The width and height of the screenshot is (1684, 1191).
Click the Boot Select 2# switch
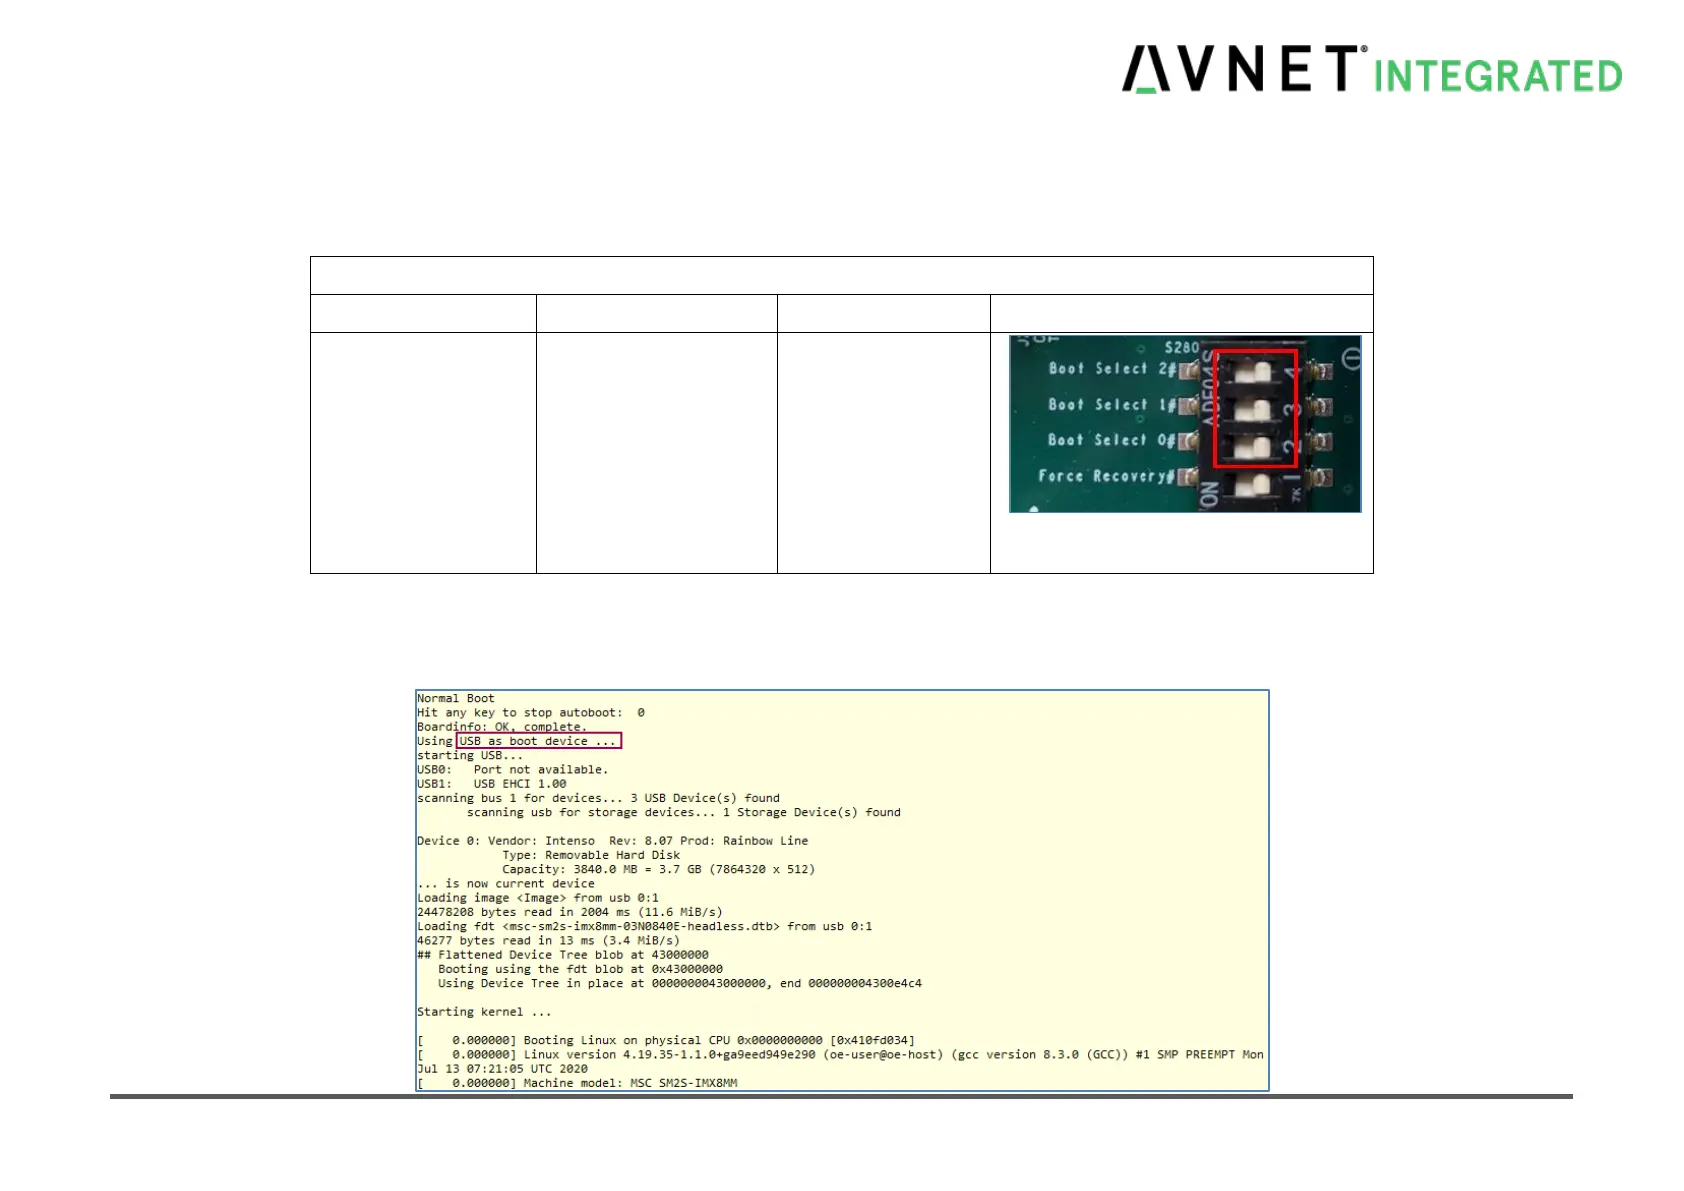coord(1253,371)
